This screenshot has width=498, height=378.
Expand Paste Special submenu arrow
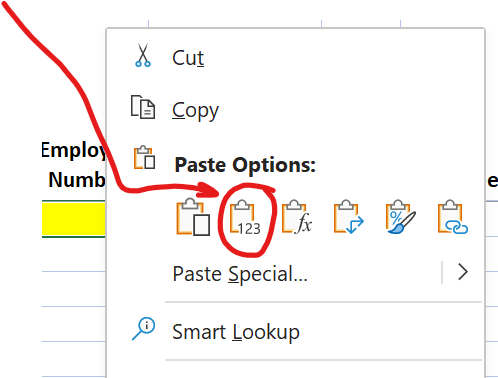463,272
